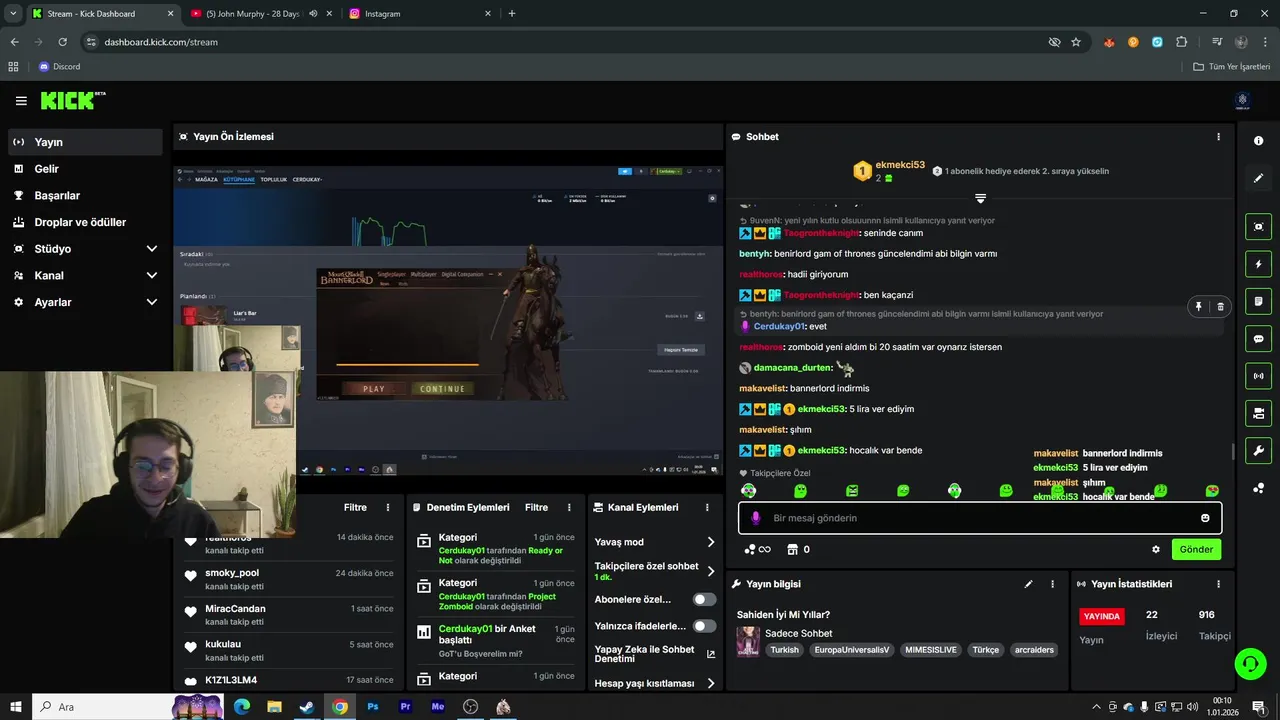The width and height of the screenshot is (1280, 720).
Task: Open a new browser tab
Action: click(512, 14)
